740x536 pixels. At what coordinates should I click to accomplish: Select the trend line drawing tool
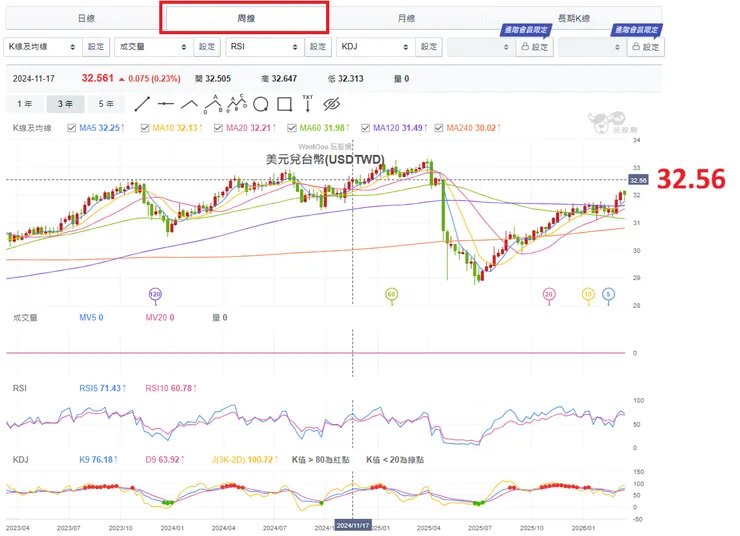tap(142, 104)
